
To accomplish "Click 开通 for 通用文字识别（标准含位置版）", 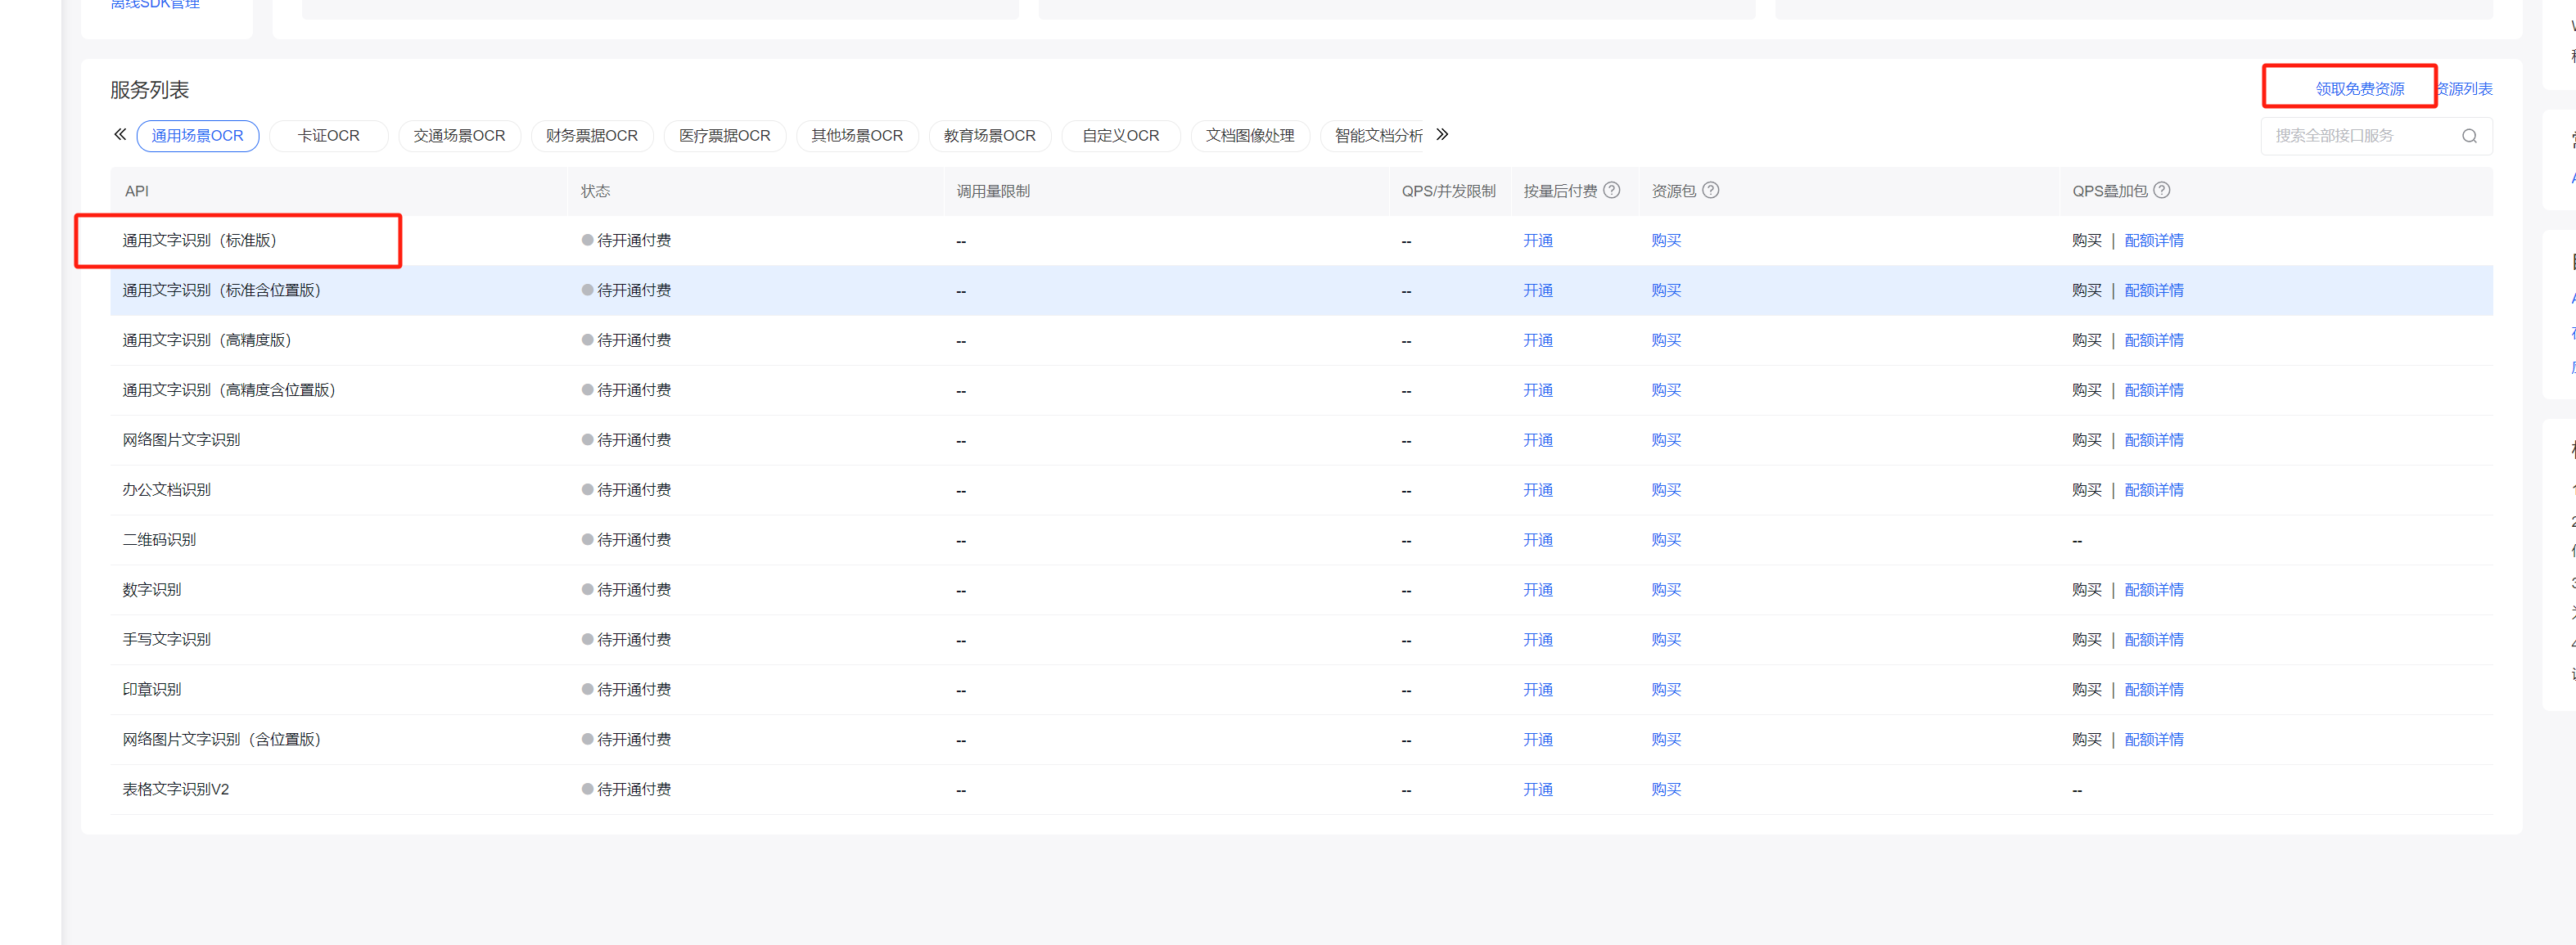I will [x=1537, y=291].
